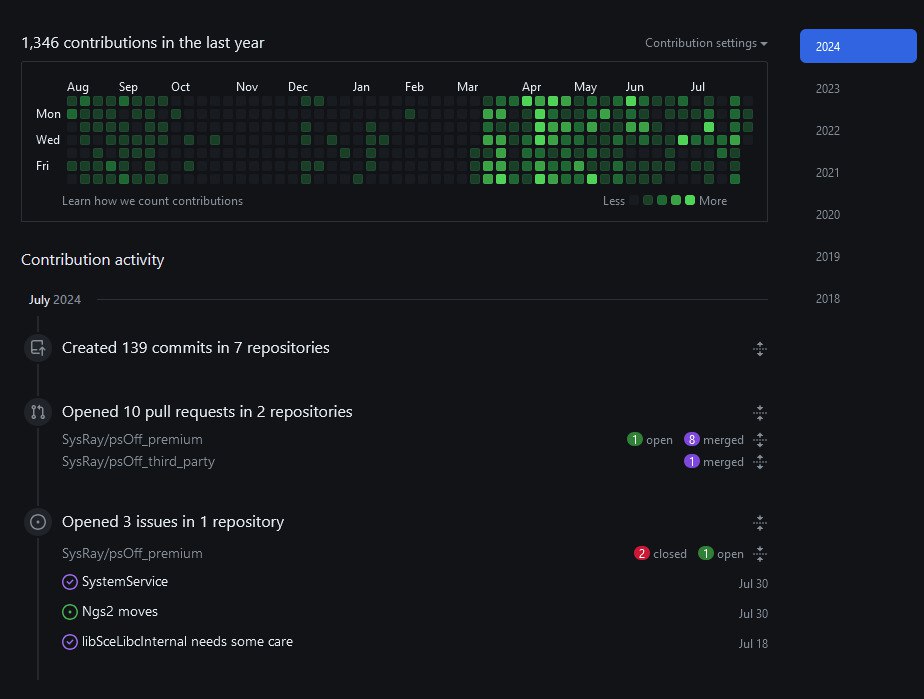Collapse the Created 139 commits section
924x699 pixels.
coord(759,349)
